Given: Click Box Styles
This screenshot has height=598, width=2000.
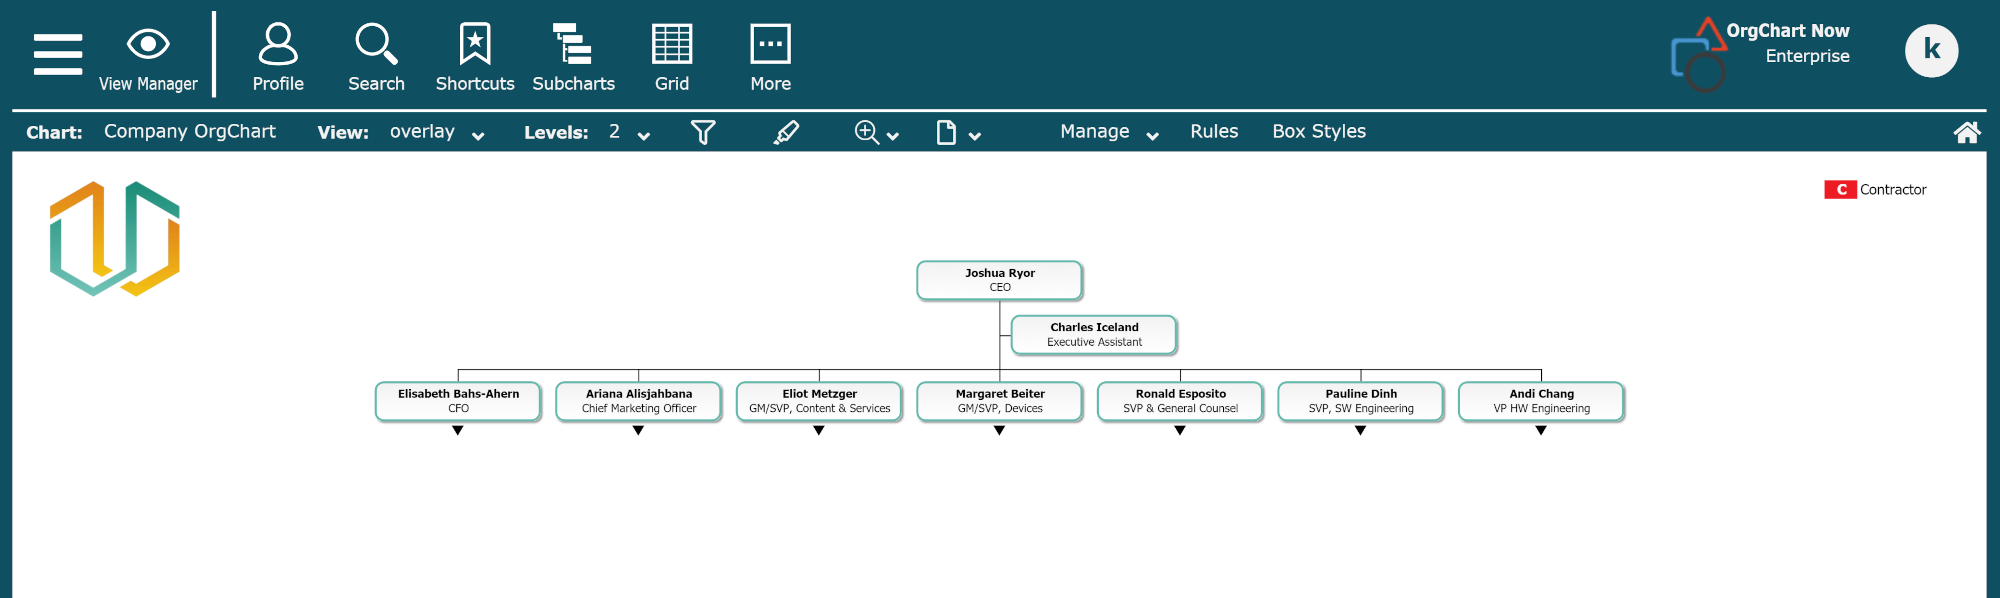Looking at the screenshot, I should (x=1318, y=132).
